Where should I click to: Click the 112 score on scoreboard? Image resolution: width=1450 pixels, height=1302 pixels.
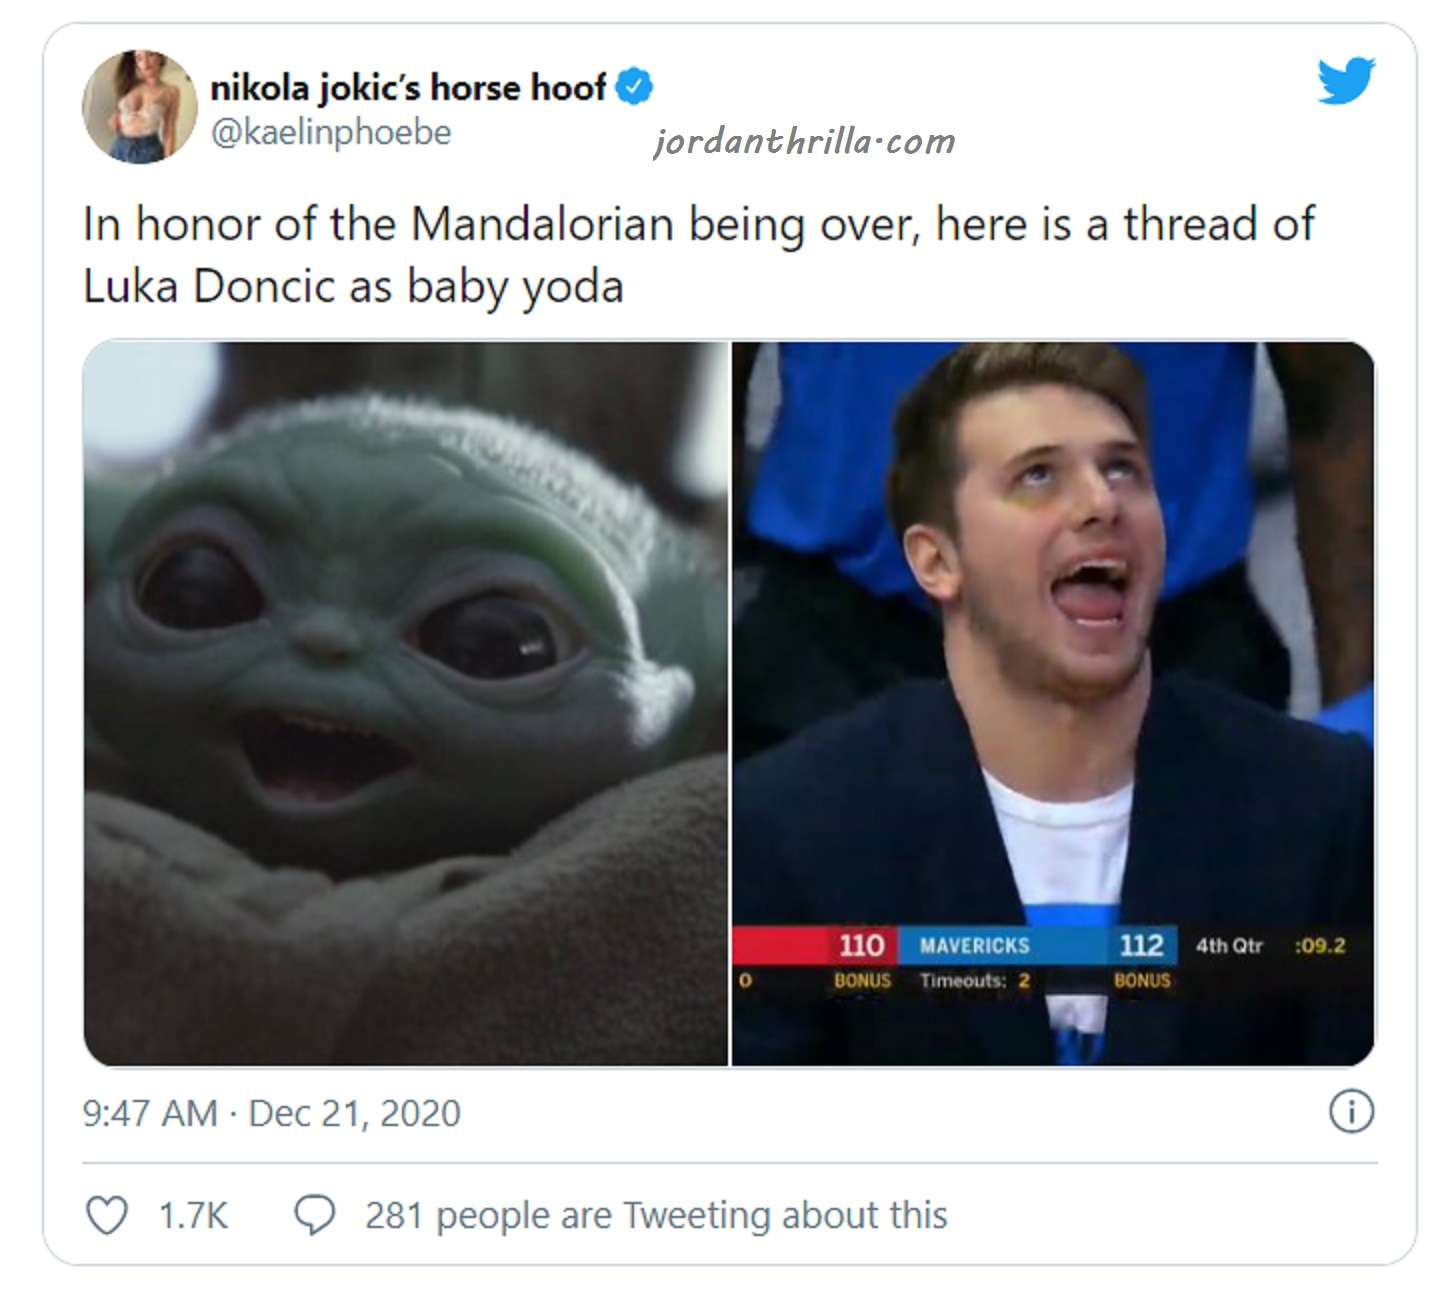click(x=1141, y=945)
